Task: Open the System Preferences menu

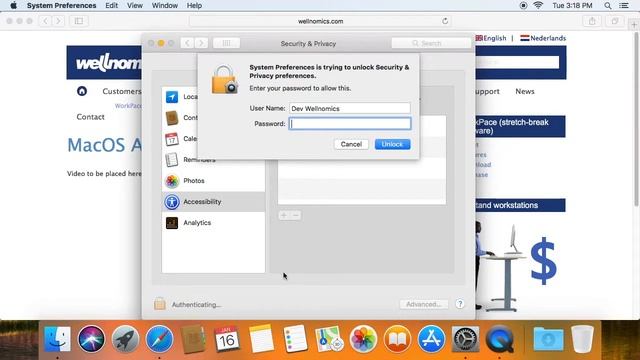Action: (x=62, y=5)
